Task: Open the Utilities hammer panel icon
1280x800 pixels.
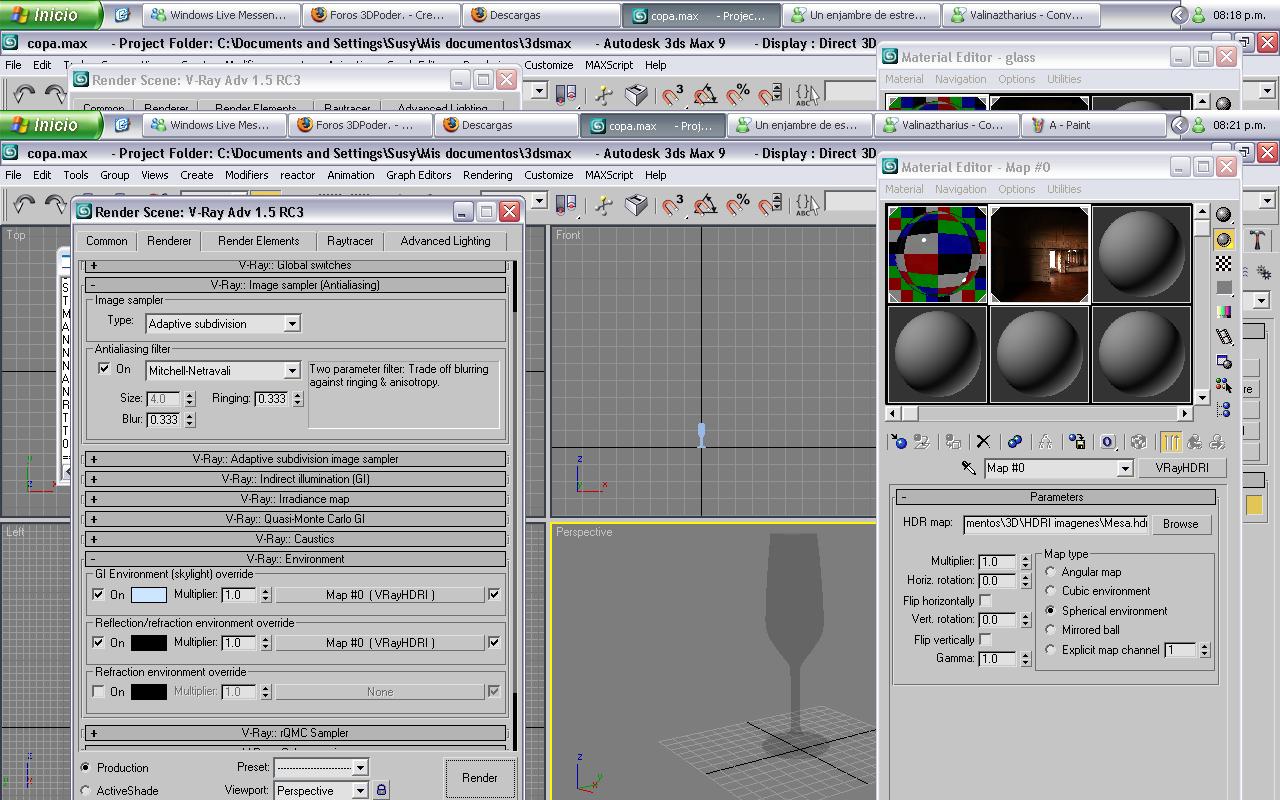Action: point(1258,239)
